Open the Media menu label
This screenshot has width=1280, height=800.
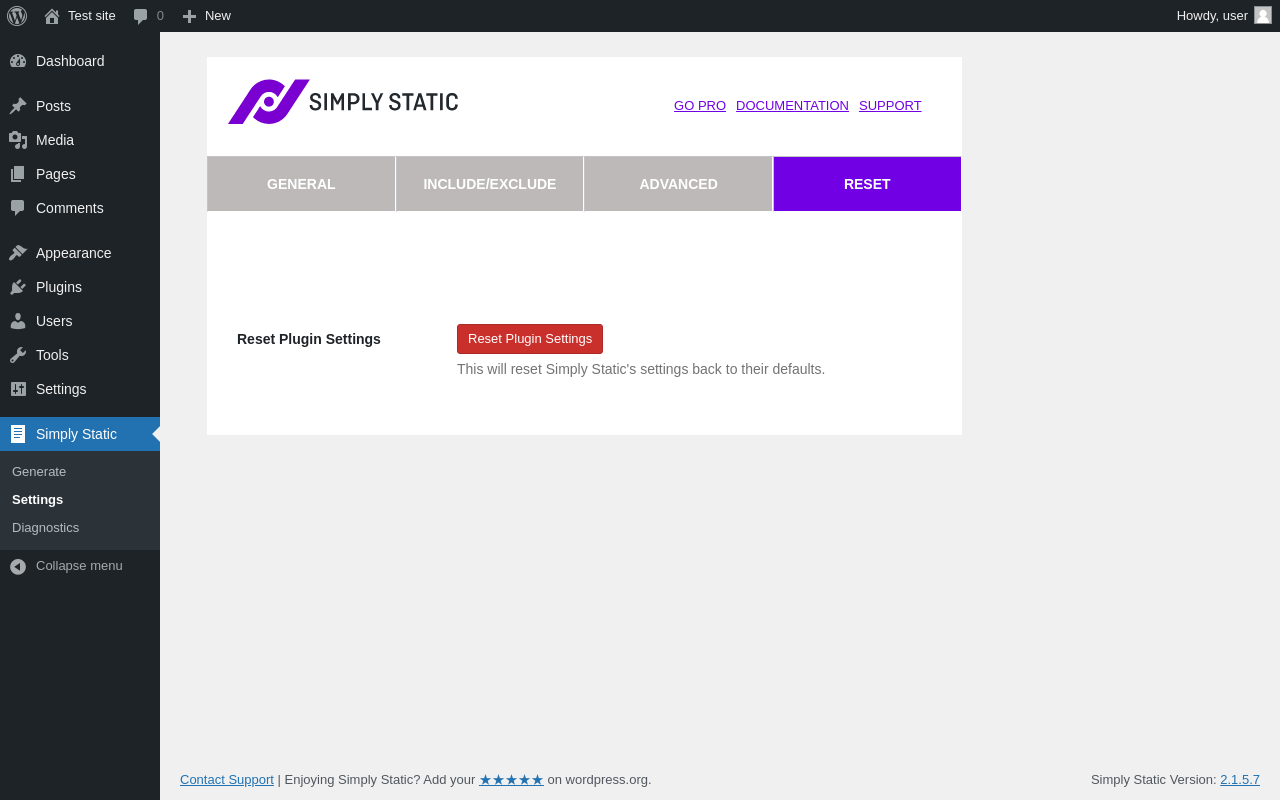click(55, 140)
